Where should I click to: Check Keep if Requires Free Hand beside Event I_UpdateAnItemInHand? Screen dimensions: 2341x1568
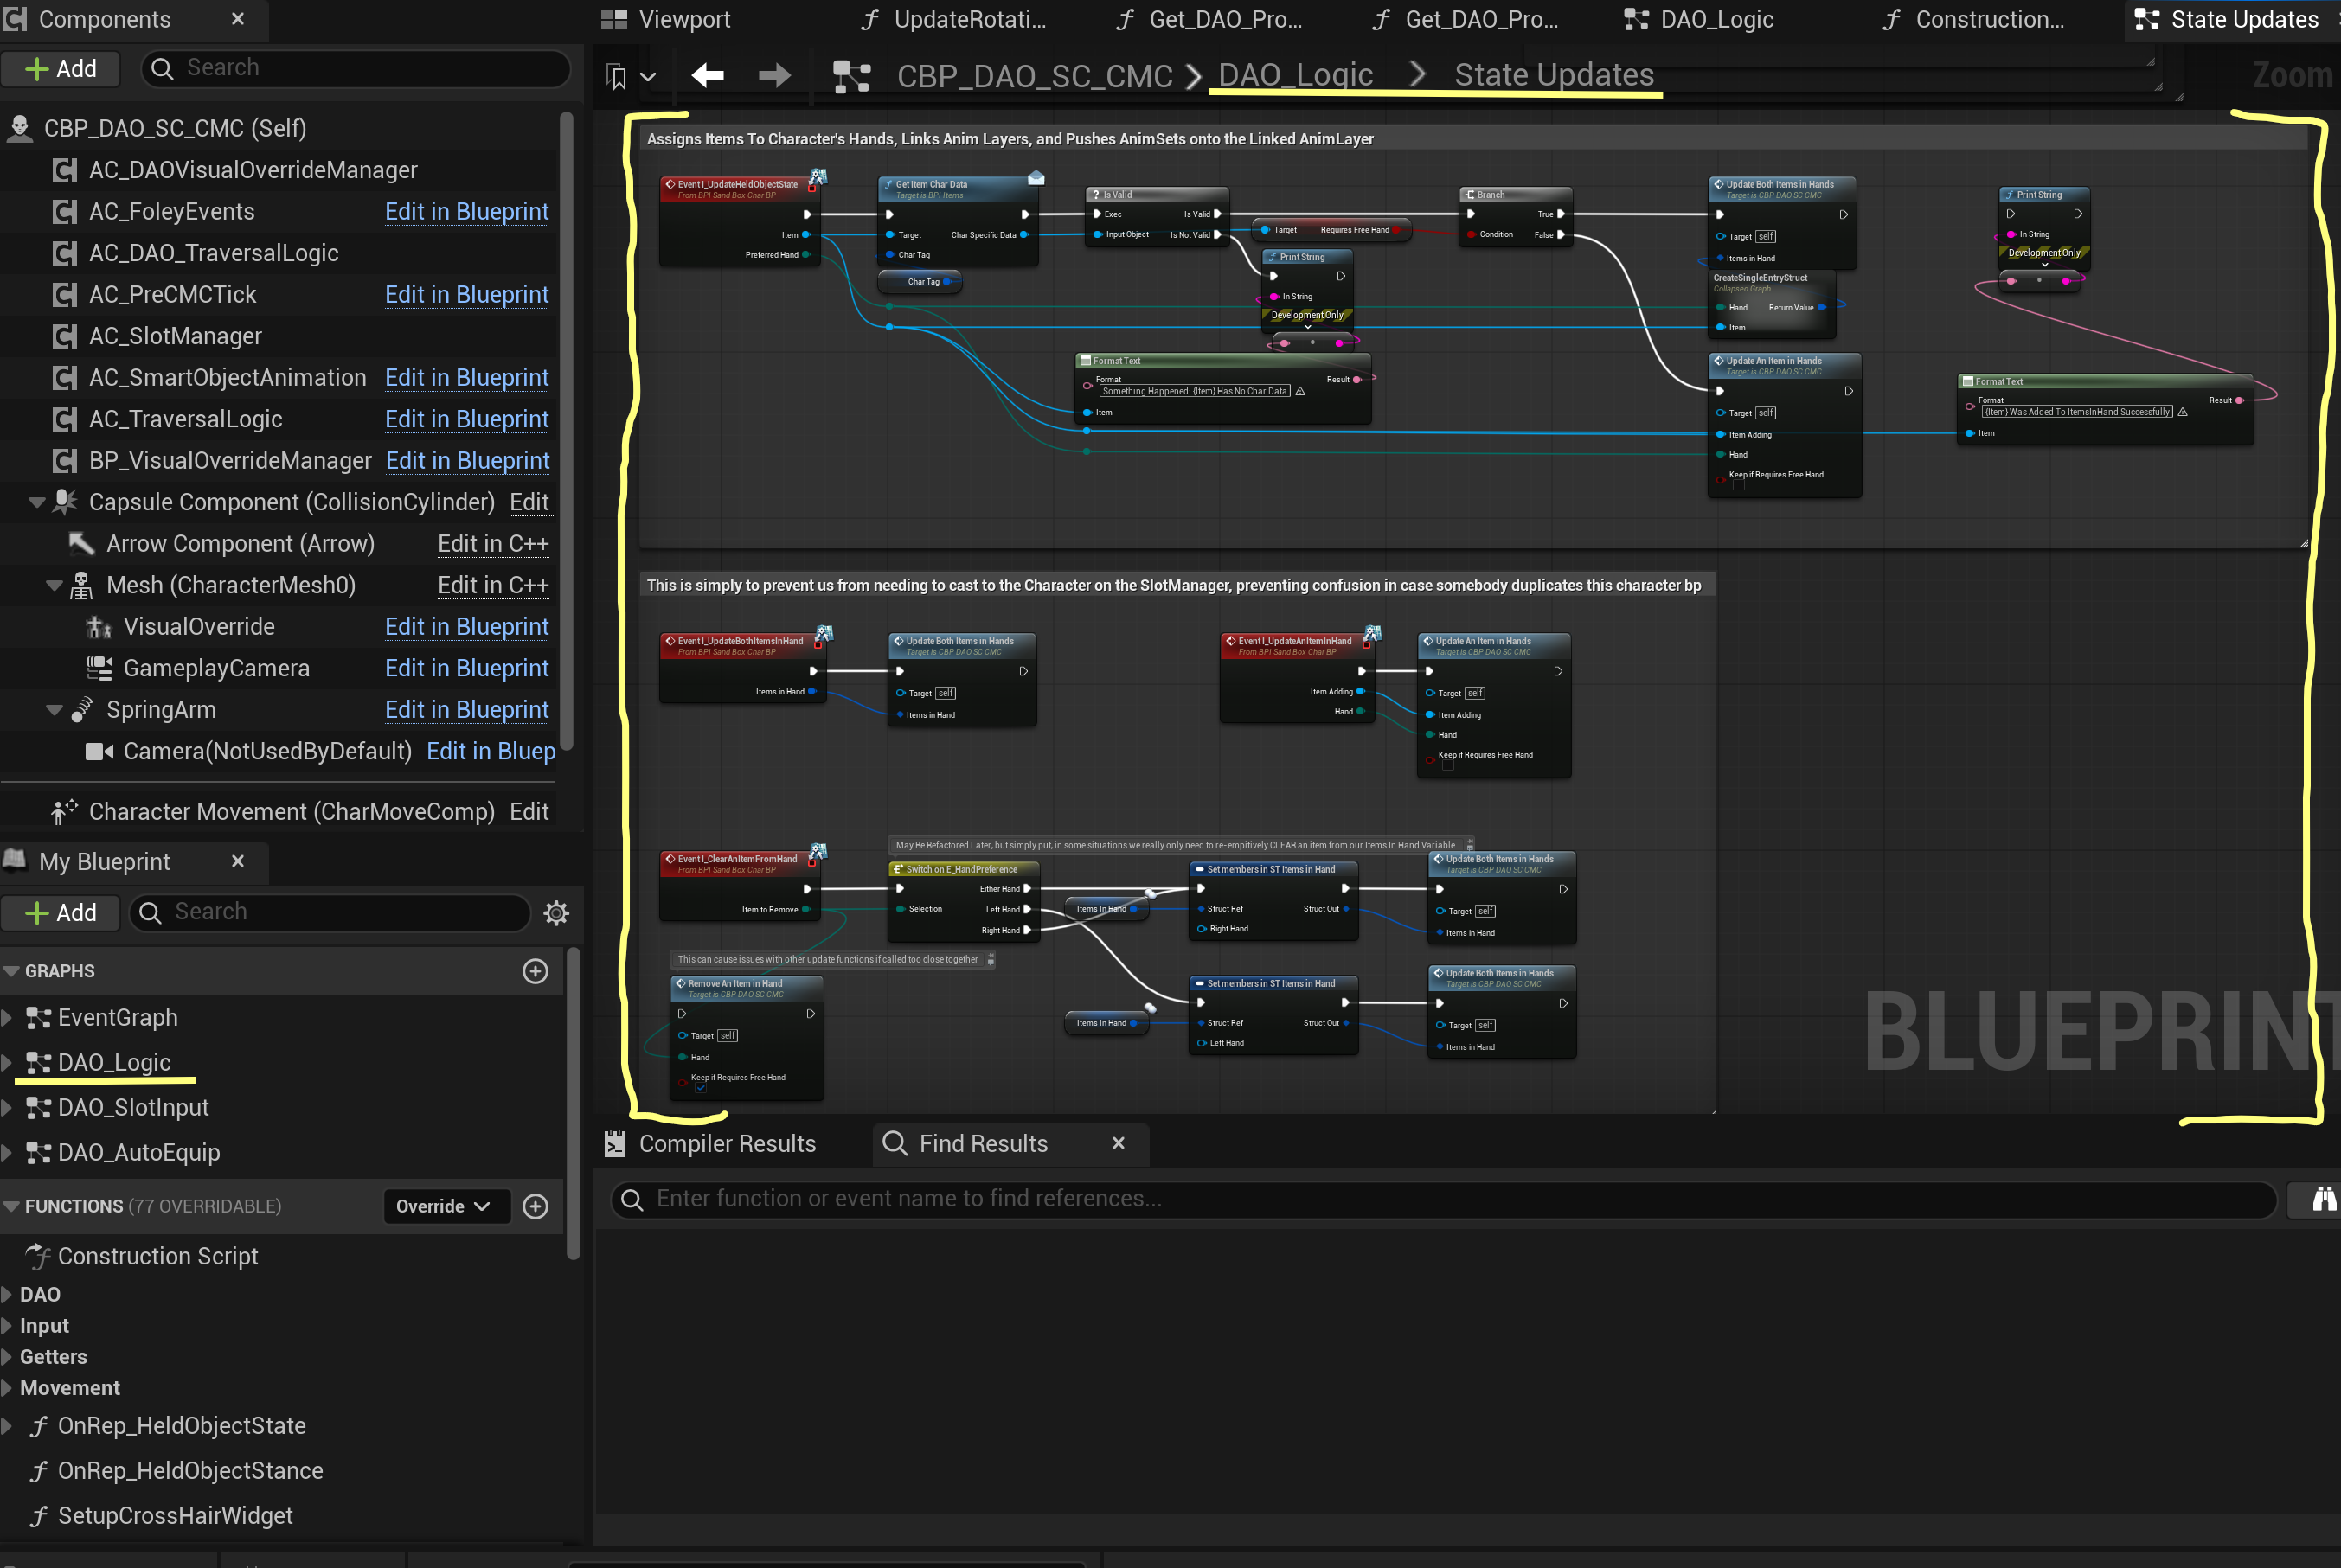1448,765
